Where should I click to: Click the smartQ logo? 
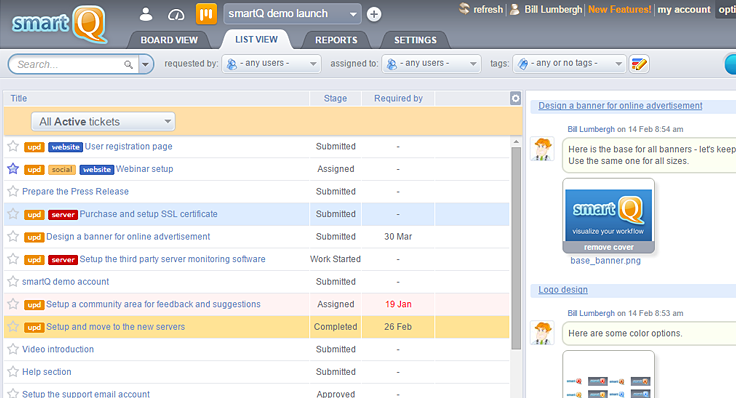pyautogui.click(x=60, y=24)
